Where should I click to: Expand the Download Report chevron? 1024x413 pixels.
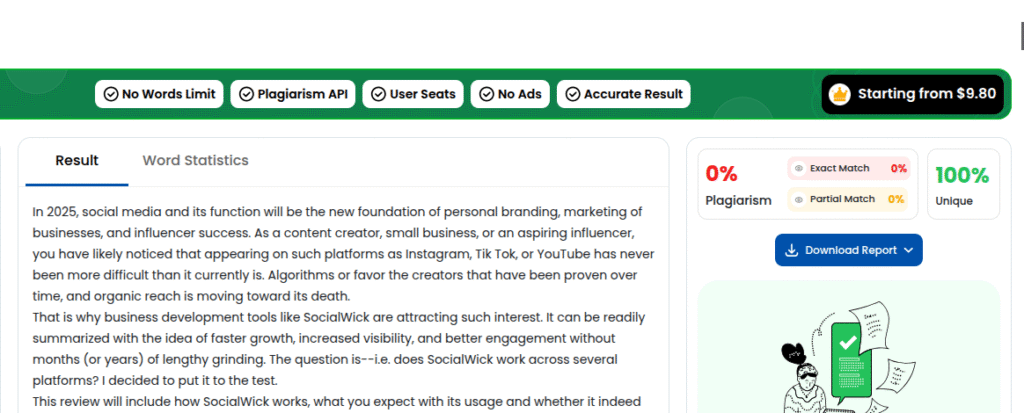tap(908, 250)
